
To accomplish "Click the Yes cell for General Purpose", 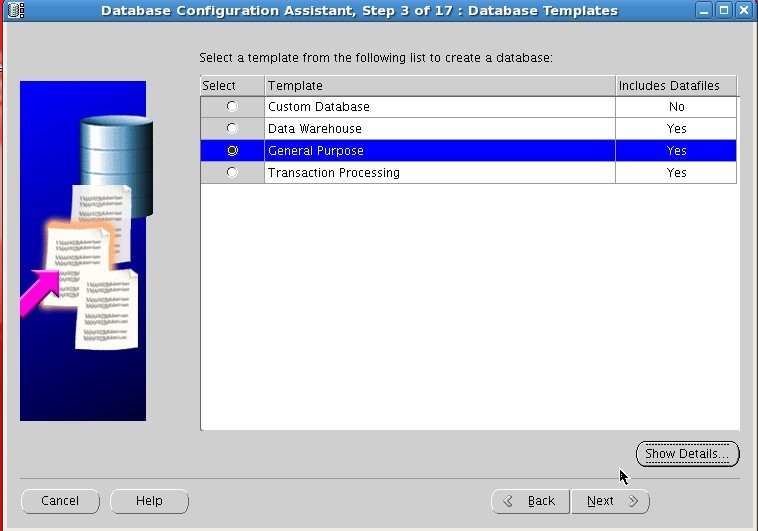I will point(676,150).
